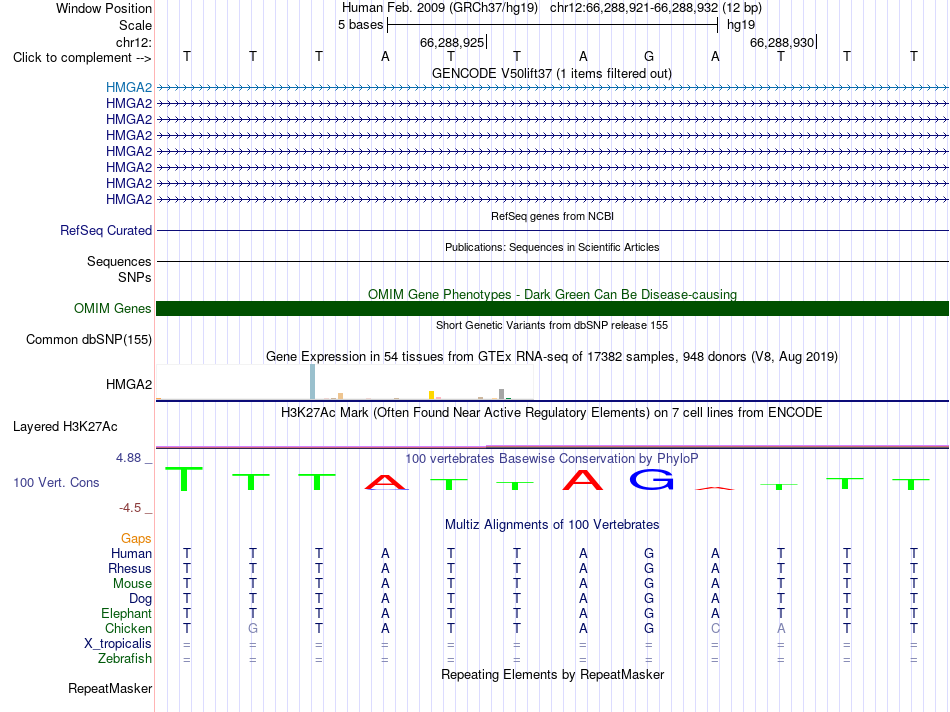
Task: Click the 'OMIM Genes' label
Action: click(x=112, y=308)
